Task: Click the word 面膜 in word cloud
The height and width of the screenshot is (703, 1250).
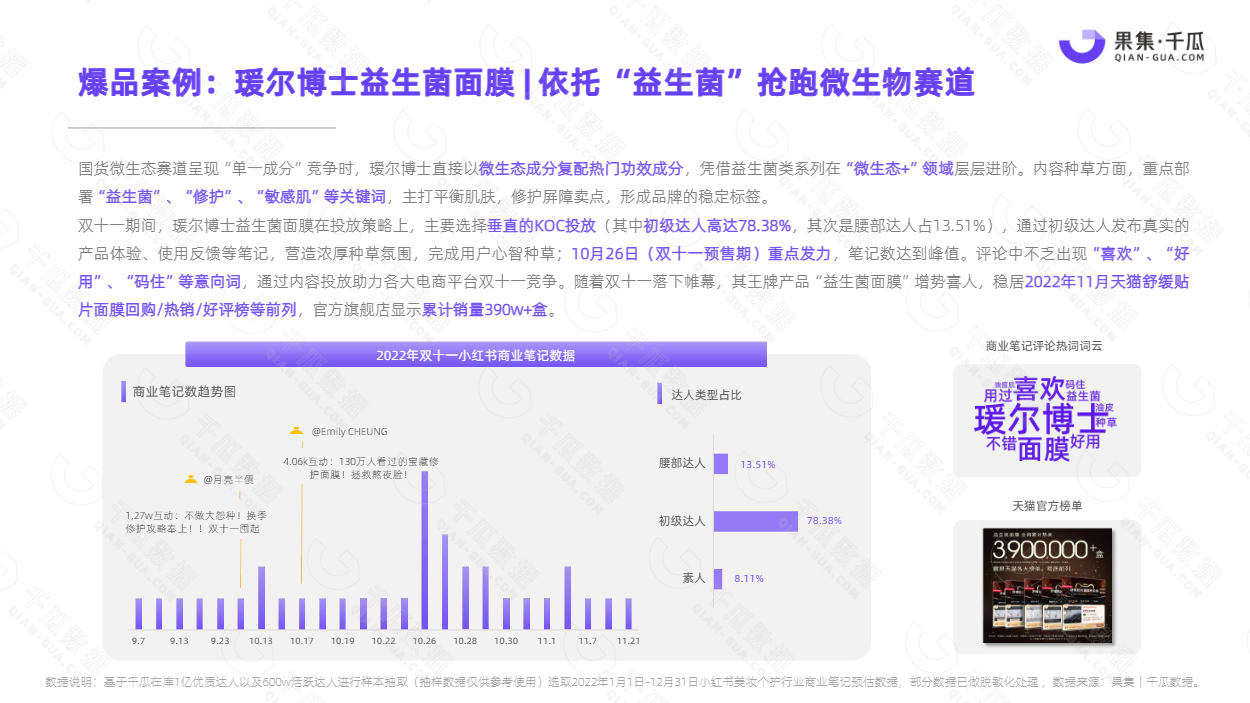Action: 1043,449
